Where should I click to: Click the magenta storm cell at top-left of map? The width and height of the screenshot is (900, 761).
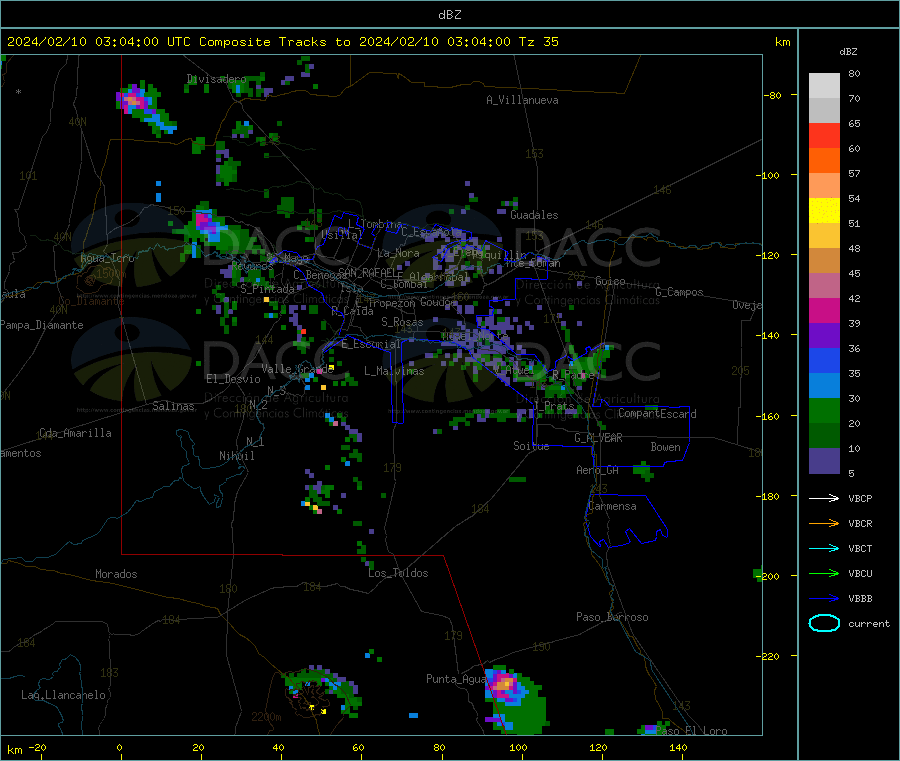[x=134, y=99]
